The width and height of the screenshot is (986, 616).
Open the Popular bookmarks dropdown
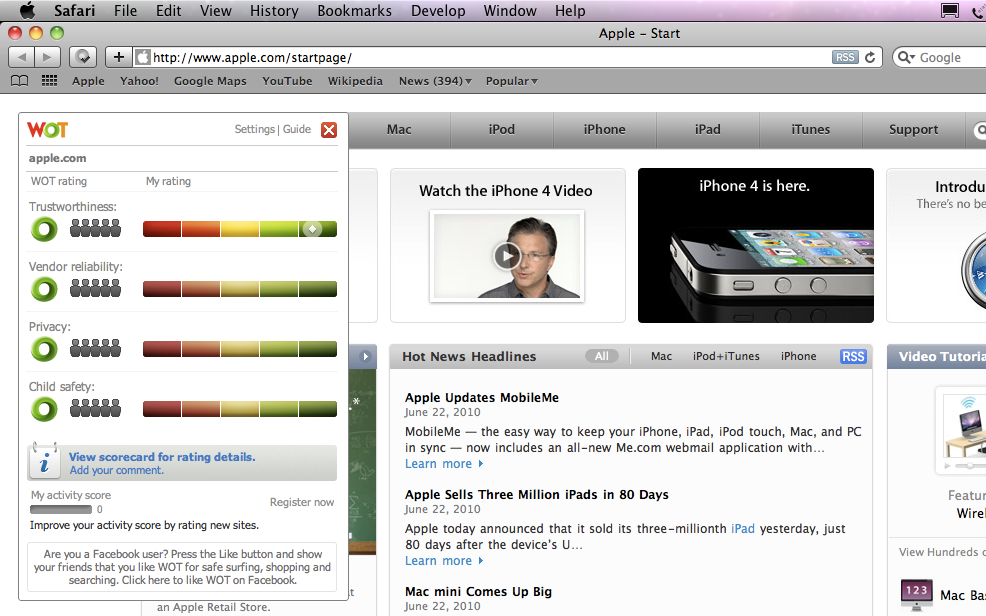click(x=511, y=81)
